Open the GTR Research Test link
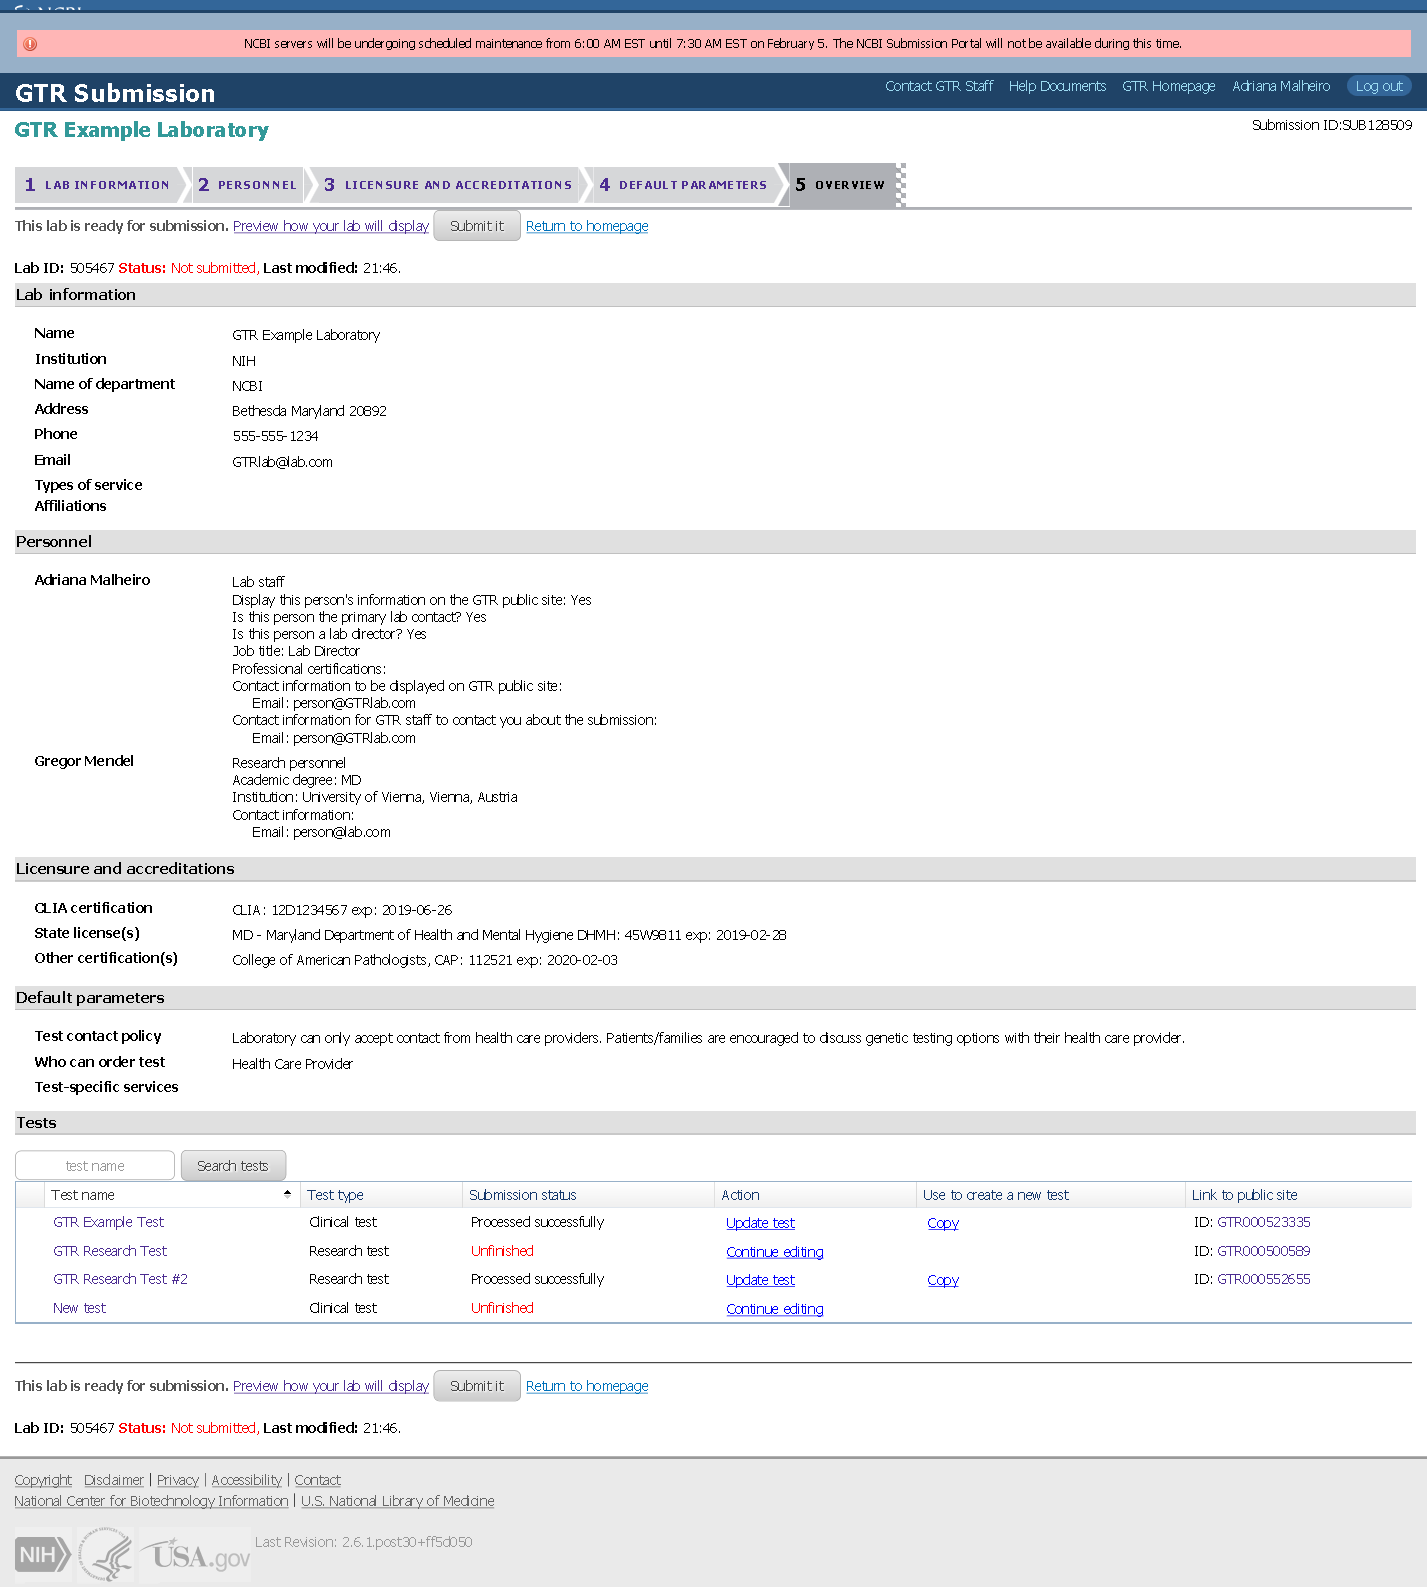This screenshot has height=1587, width=1427. click(x=110, y=1251)
